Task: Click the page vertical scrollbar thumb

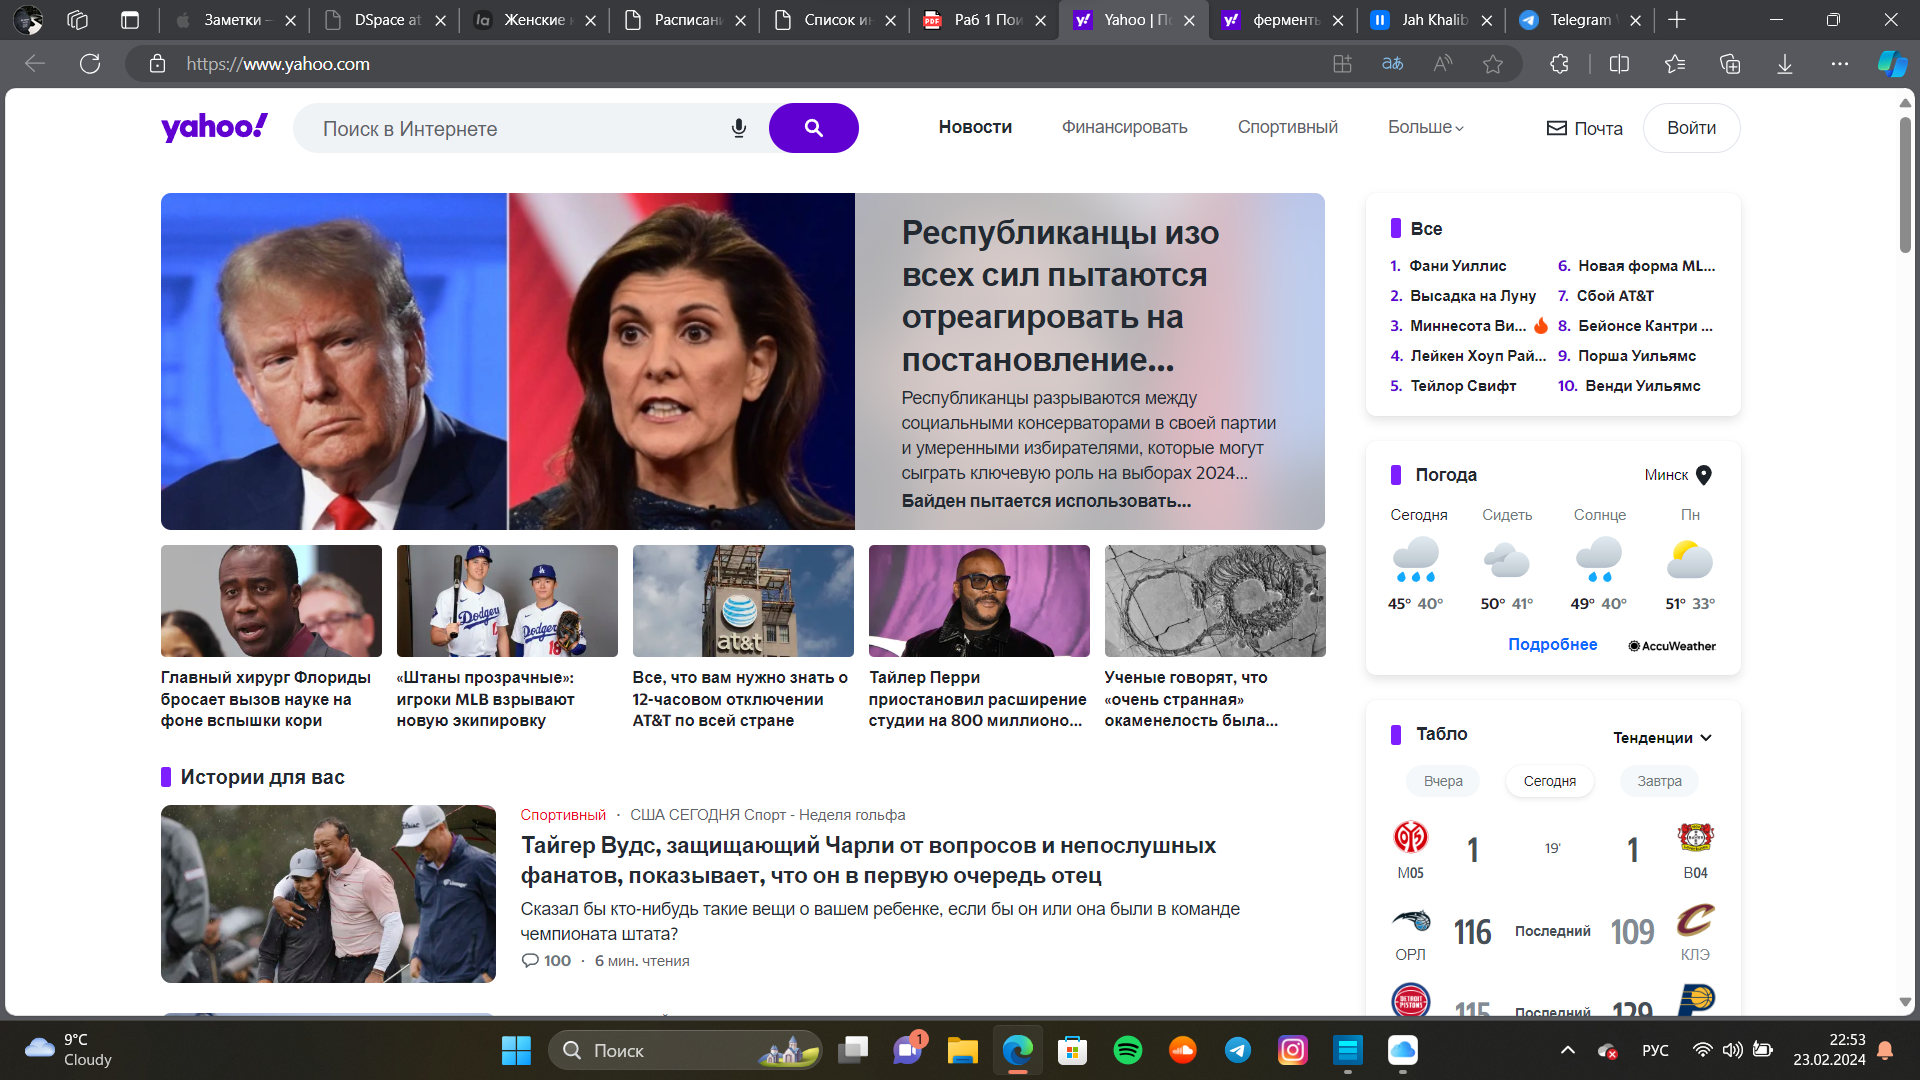Action: [1905, 185]
